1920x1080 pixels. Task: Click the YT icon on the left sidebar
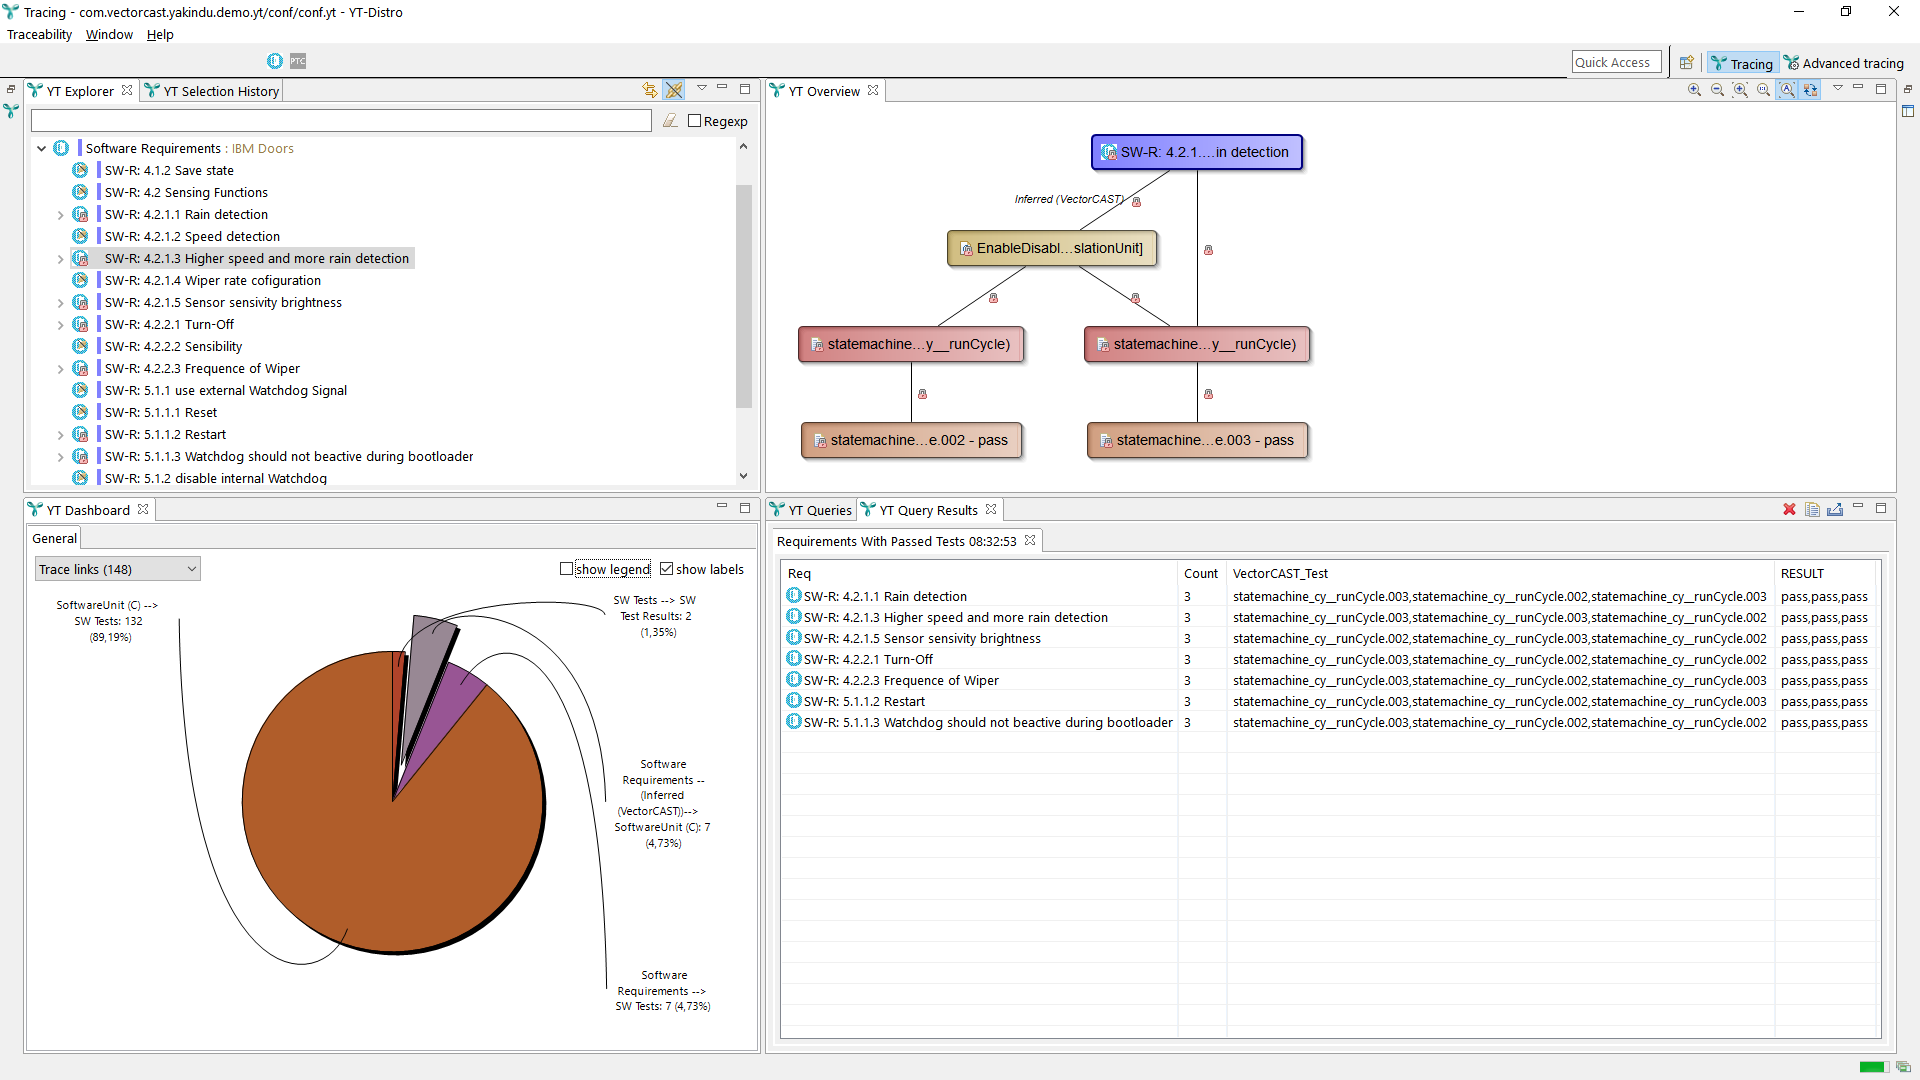coord(11,111)
